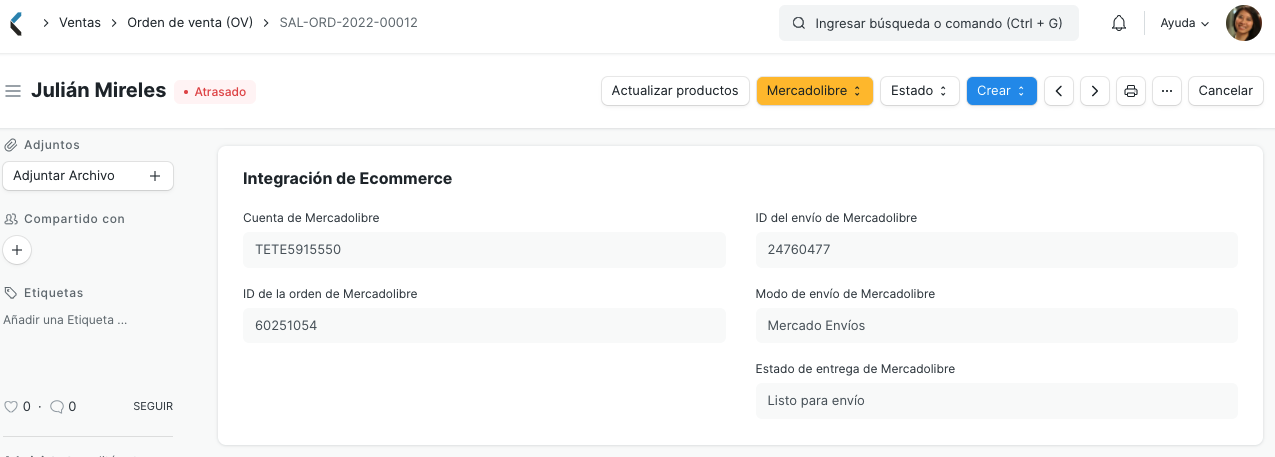
Task: Click the ERPNext home logo icon
Action: 15,23
